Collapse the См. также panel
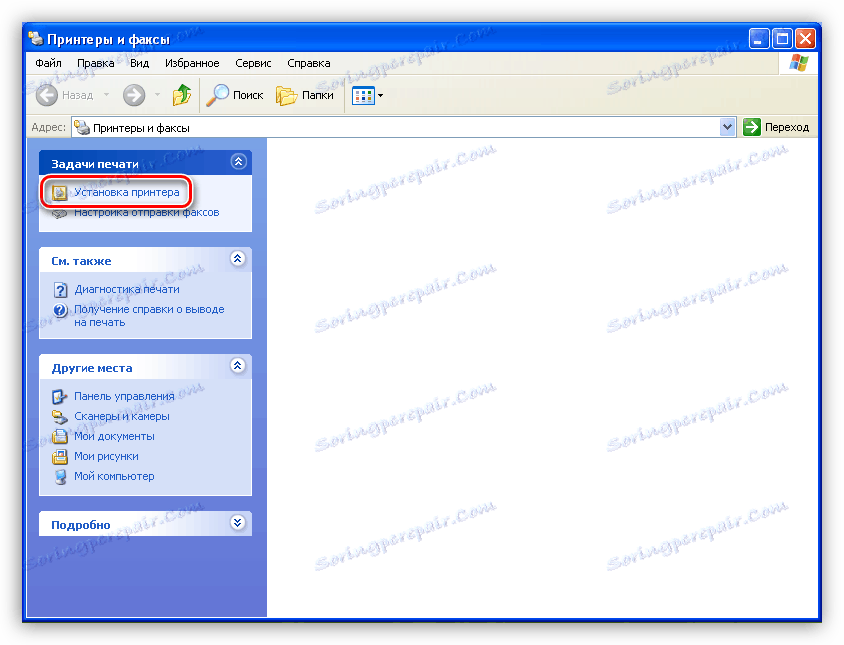844x645 pixels. [x=237, y=258]
